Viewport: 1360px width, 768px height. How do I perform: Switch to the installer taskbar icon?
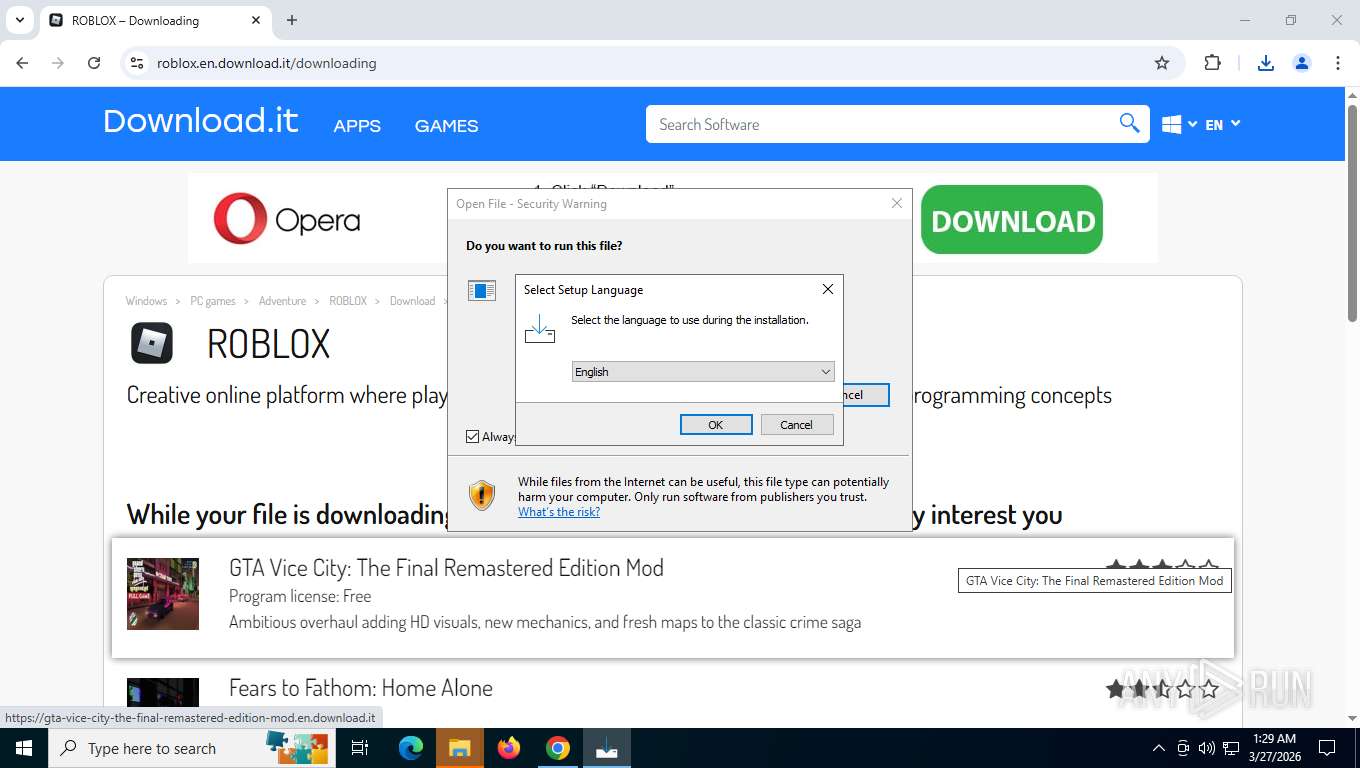(x=607, y=748)
